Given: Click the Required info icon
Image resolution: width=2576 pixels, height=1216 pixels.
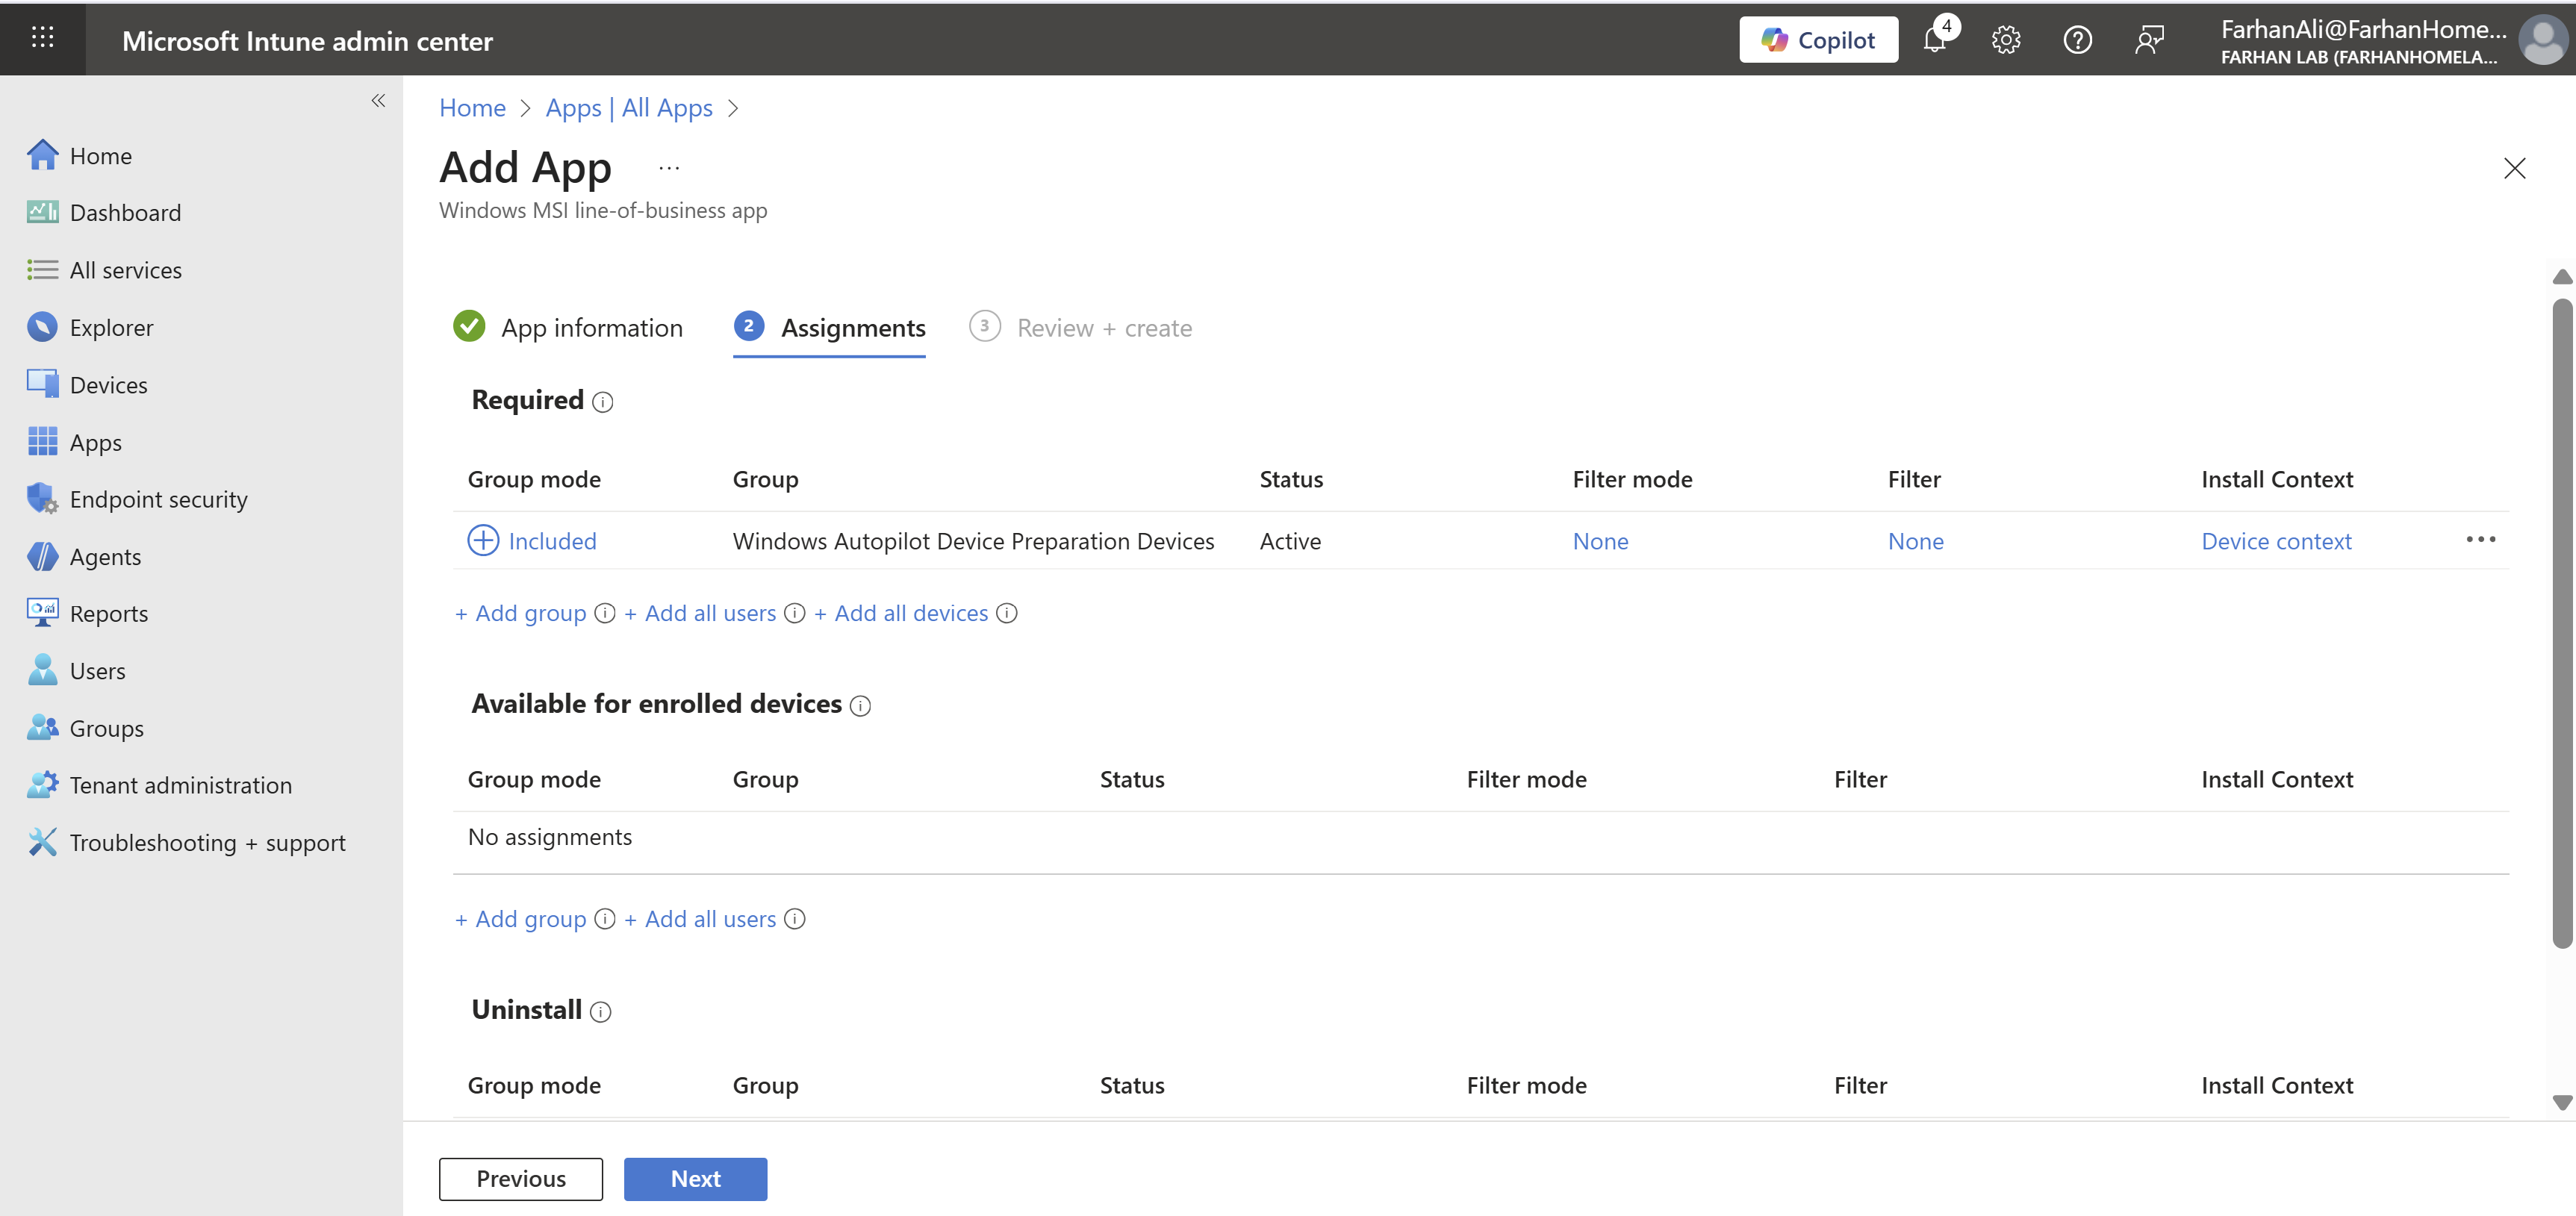Looking at the screenshot, I should [602, 402].
